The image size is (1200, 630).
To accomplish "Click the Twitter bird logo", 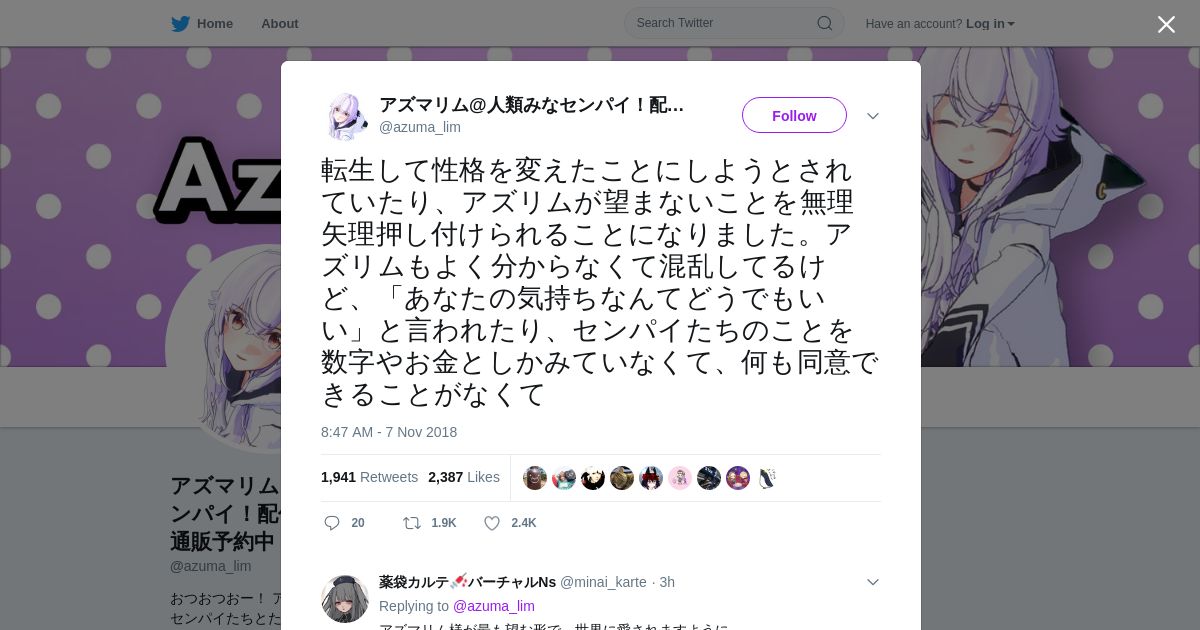I will pos(180,24).
